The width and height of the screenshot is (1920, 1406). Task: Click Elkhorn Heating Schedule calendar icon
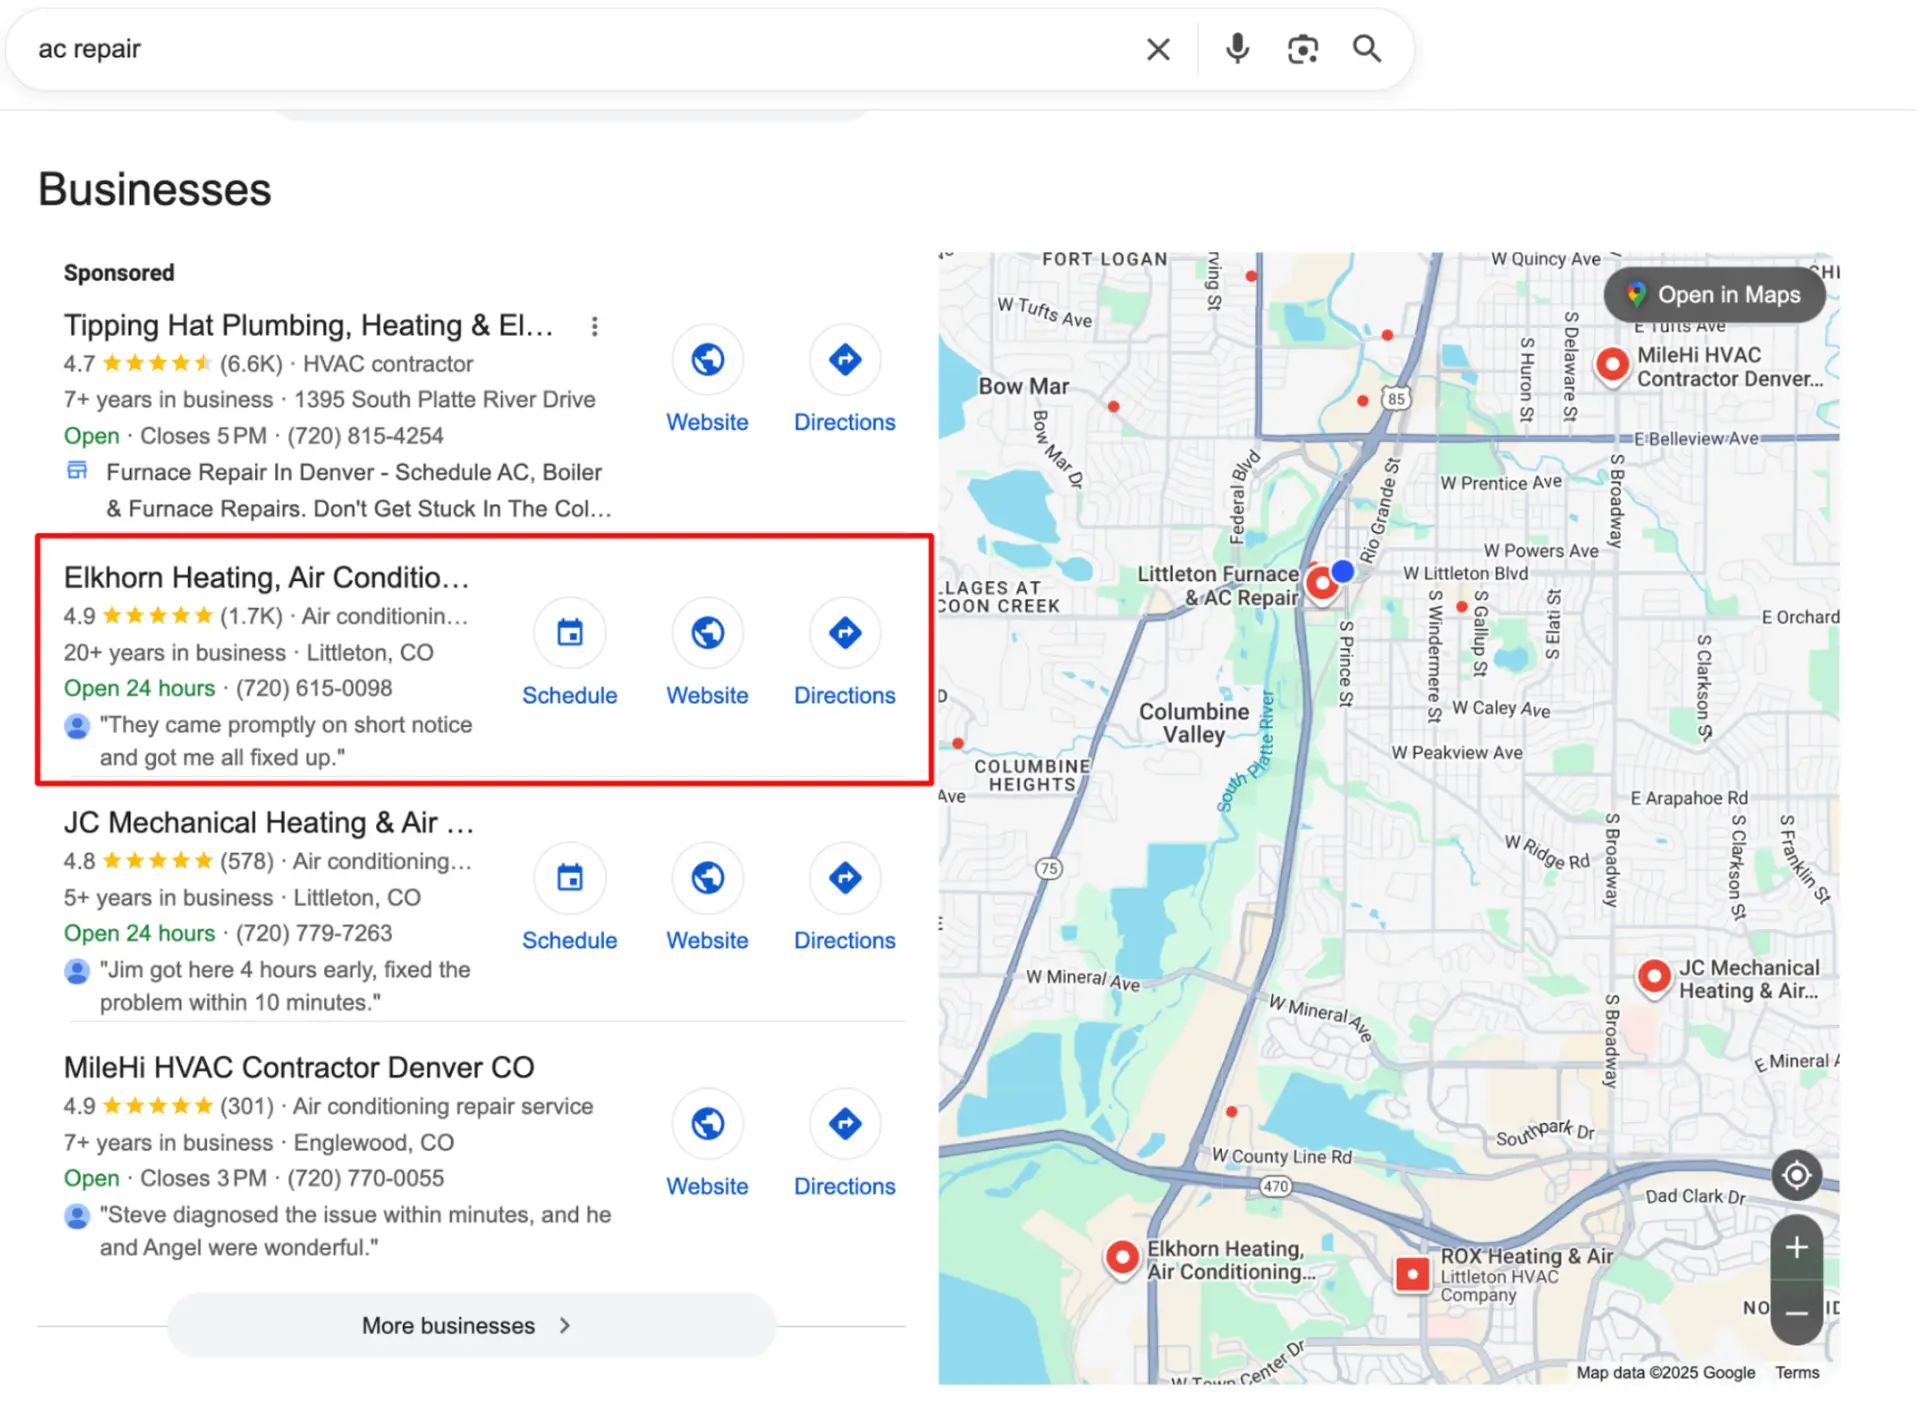pyautogui.click(x=570, y=633)
